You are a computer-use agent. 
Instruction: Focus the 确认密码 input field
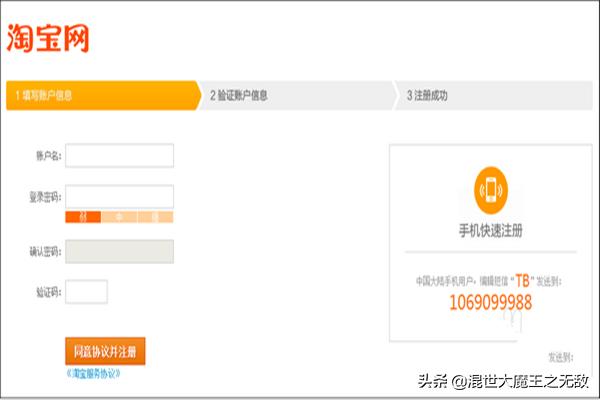(119, 251)
